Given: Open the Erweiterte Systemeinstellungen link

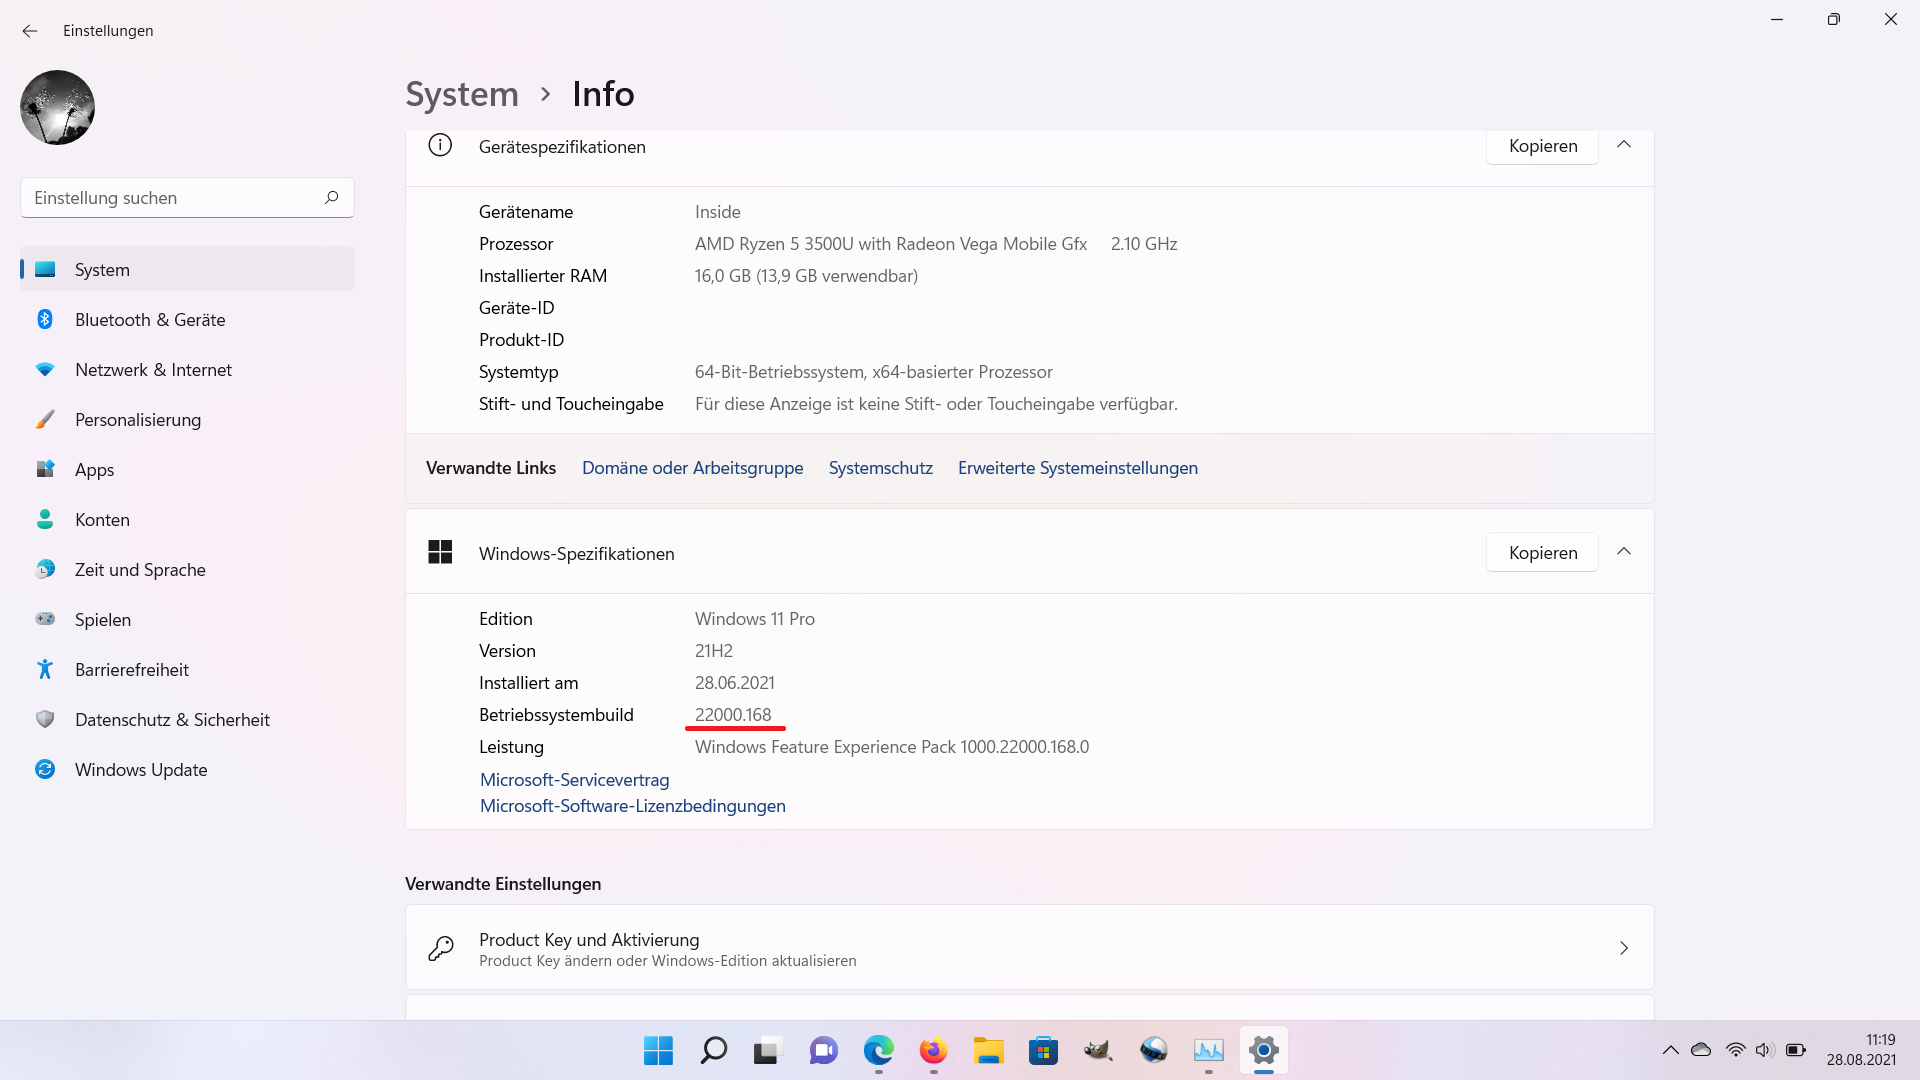Looking at the screenshot, I should pyautogui.click(x=1077, y=468).
